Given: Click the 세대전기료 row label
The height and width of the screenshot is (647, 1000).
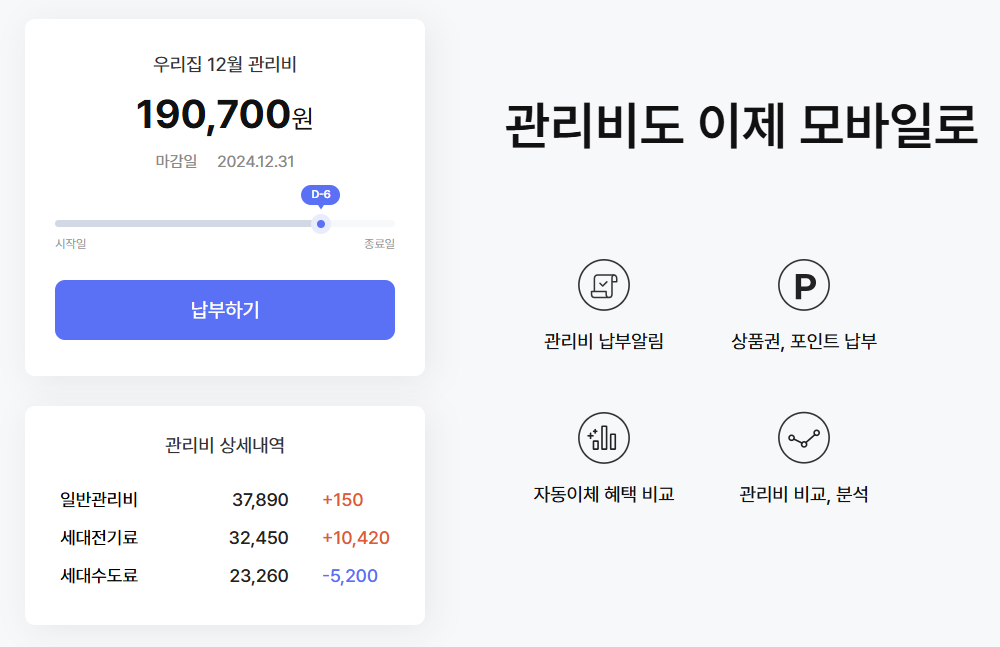Looking at the screenshot, I should [x=99, y=538].
